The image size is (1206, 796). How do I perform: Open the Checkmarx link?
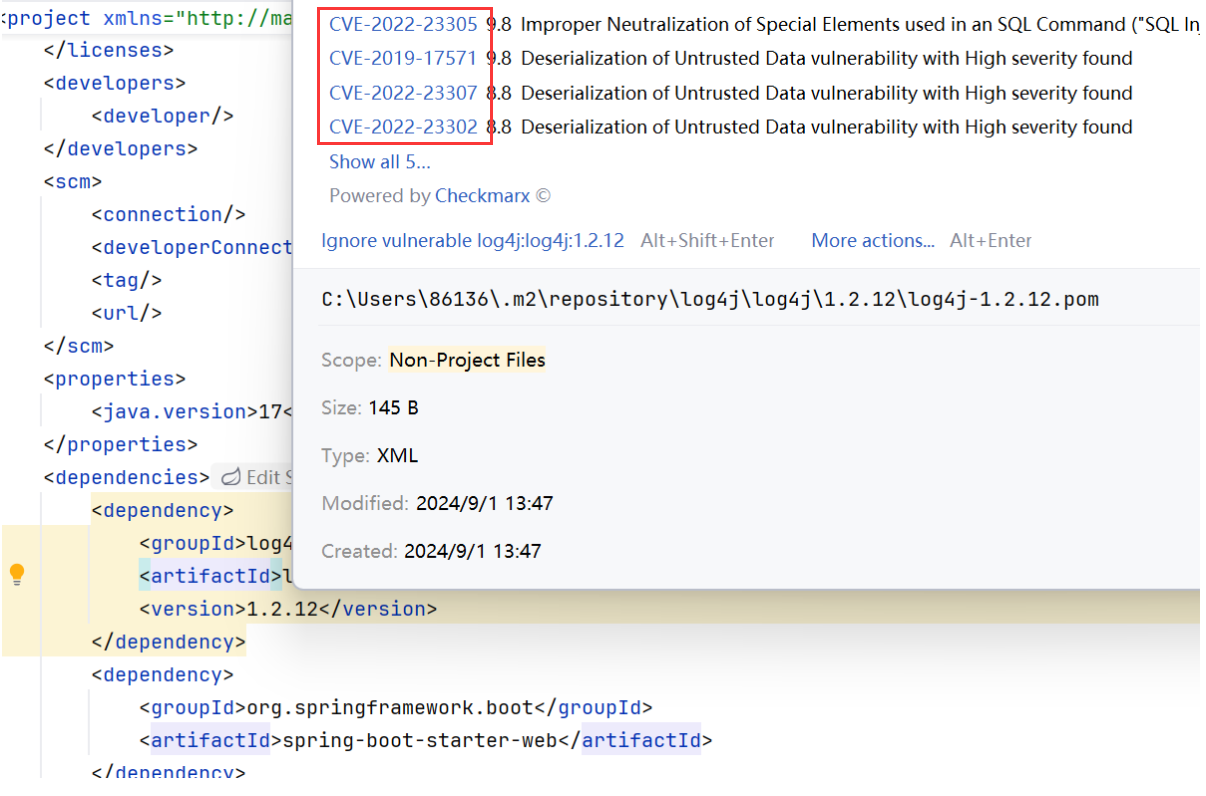pyautogui.click(x=482, y=196)
